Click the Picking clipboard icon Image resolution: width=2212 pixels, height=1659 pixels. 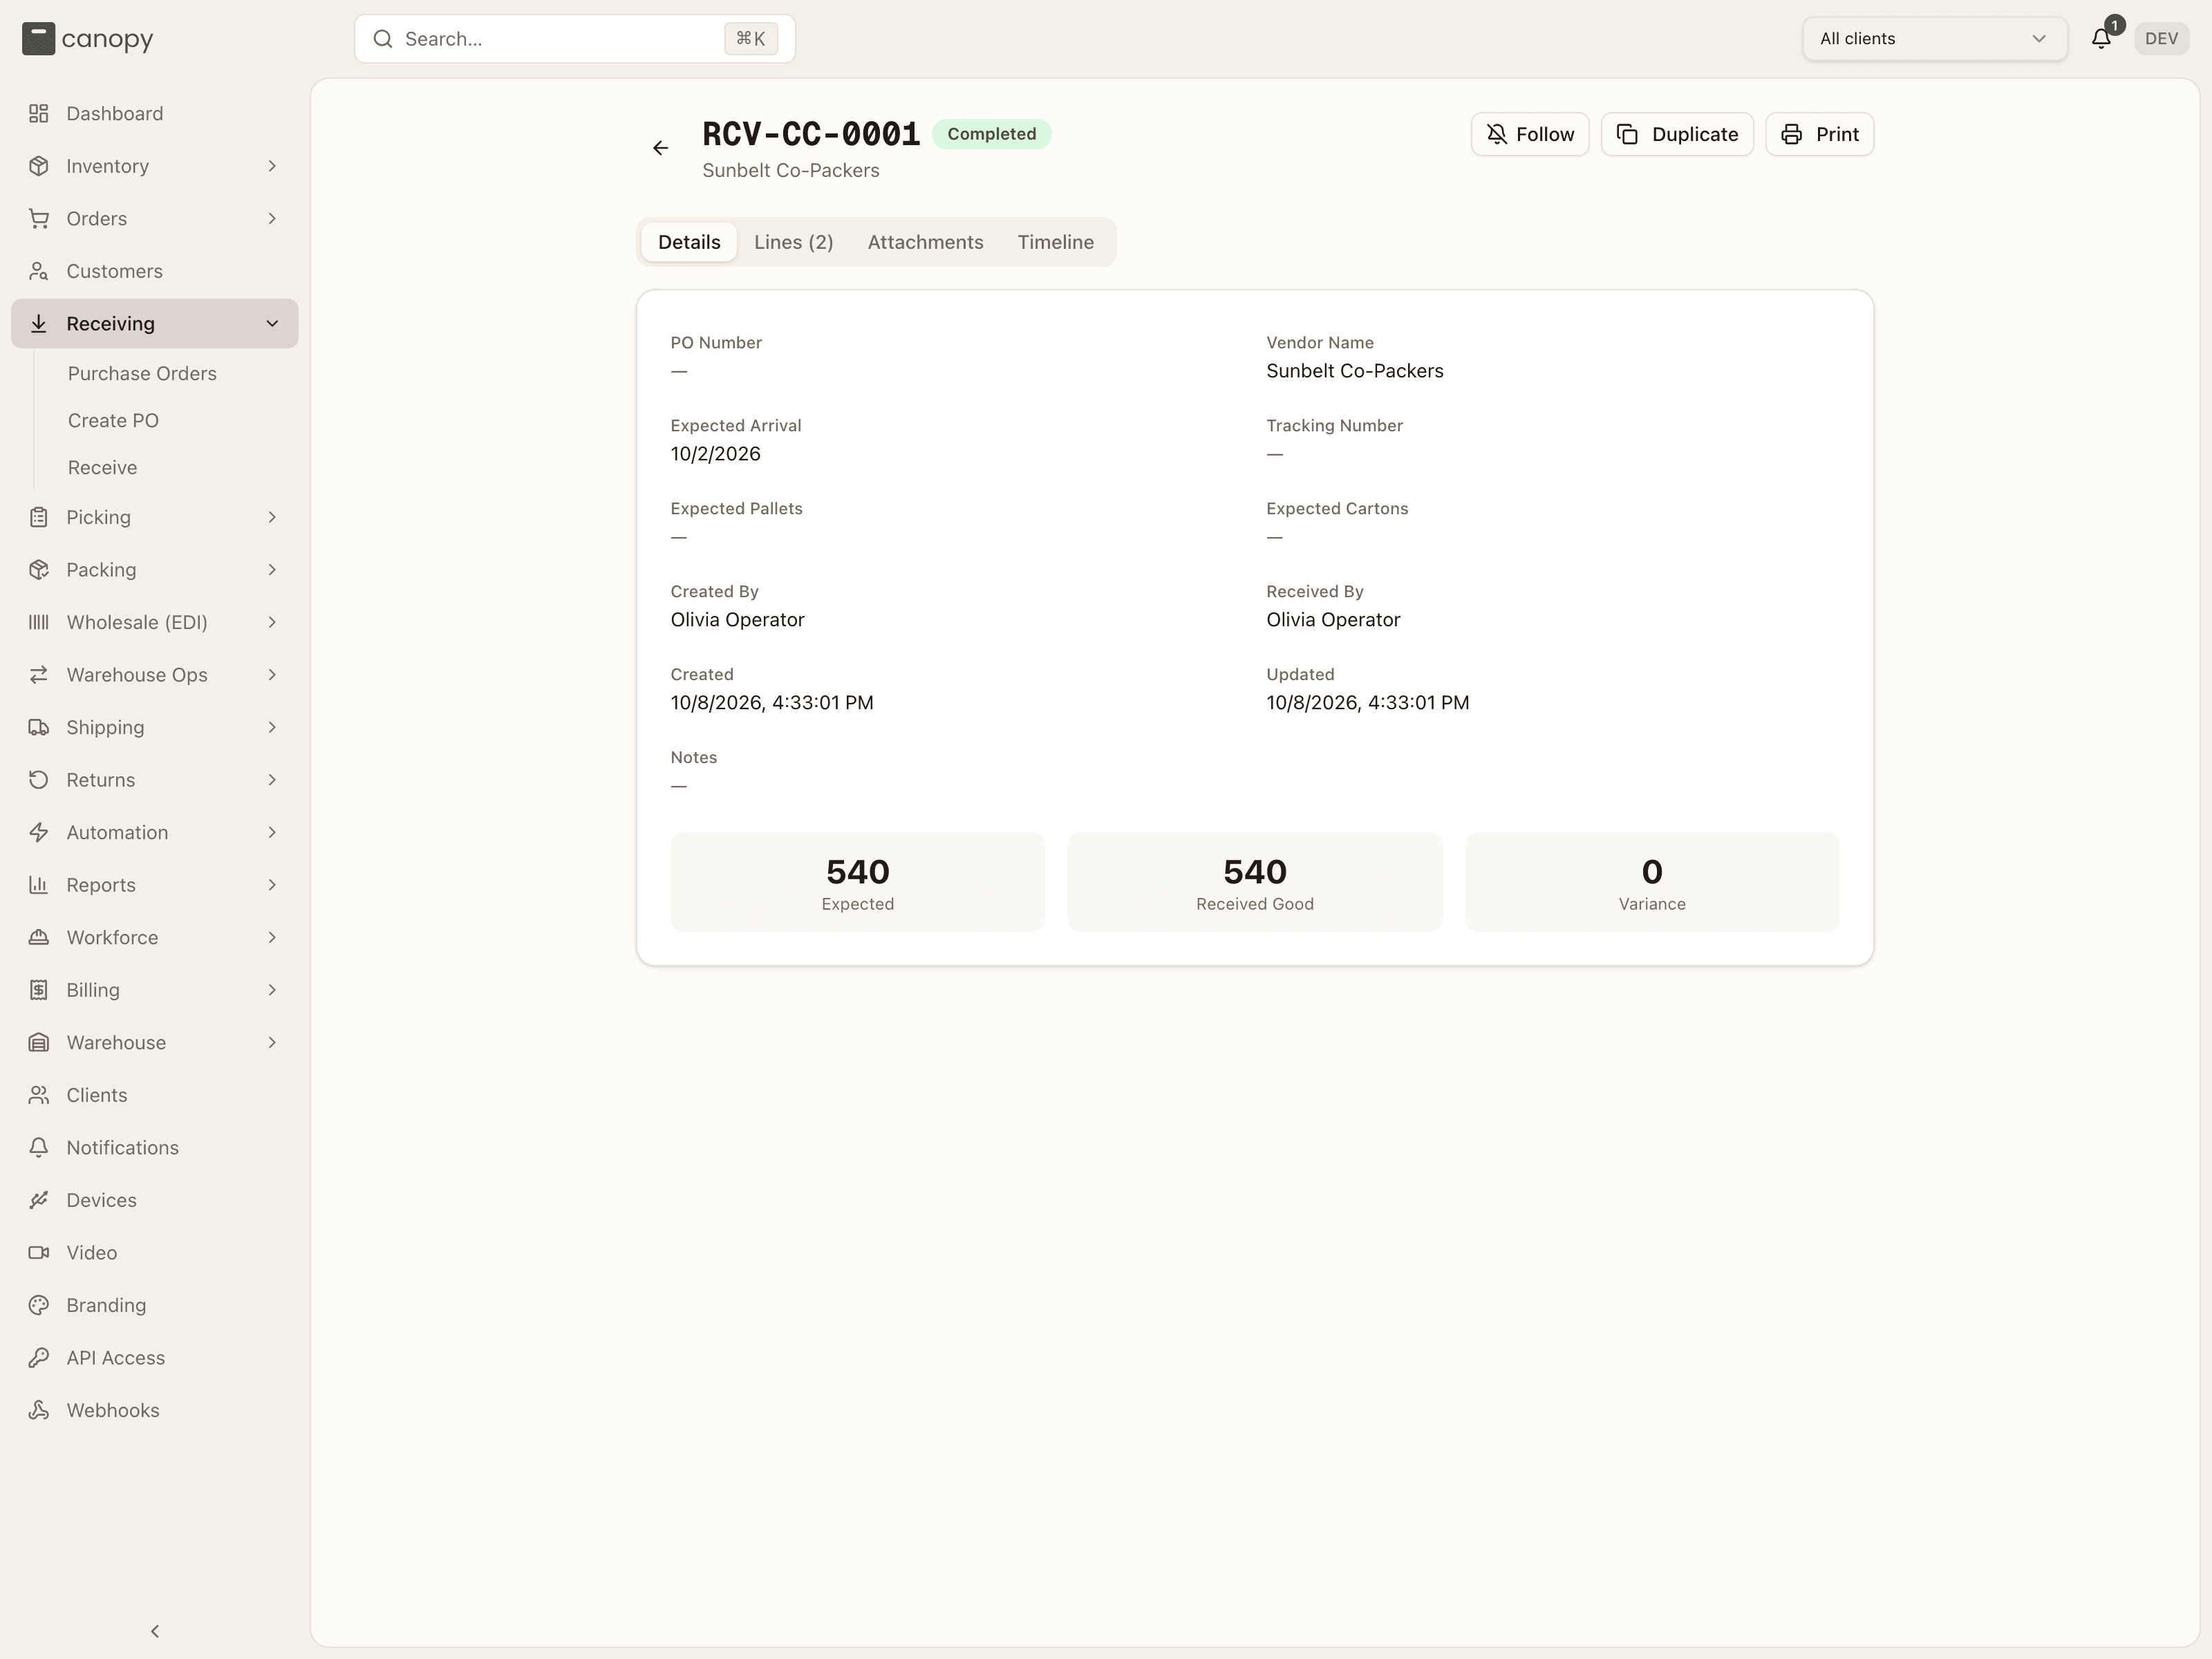(39, 517)
